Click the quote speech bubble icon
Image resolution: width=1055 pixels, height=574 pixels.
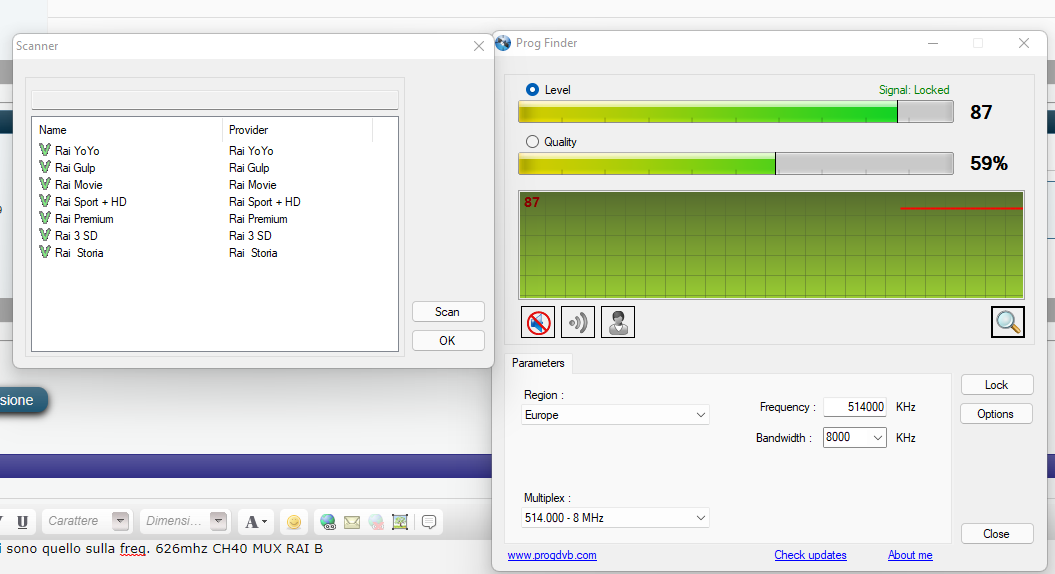(x=429, y=522)
